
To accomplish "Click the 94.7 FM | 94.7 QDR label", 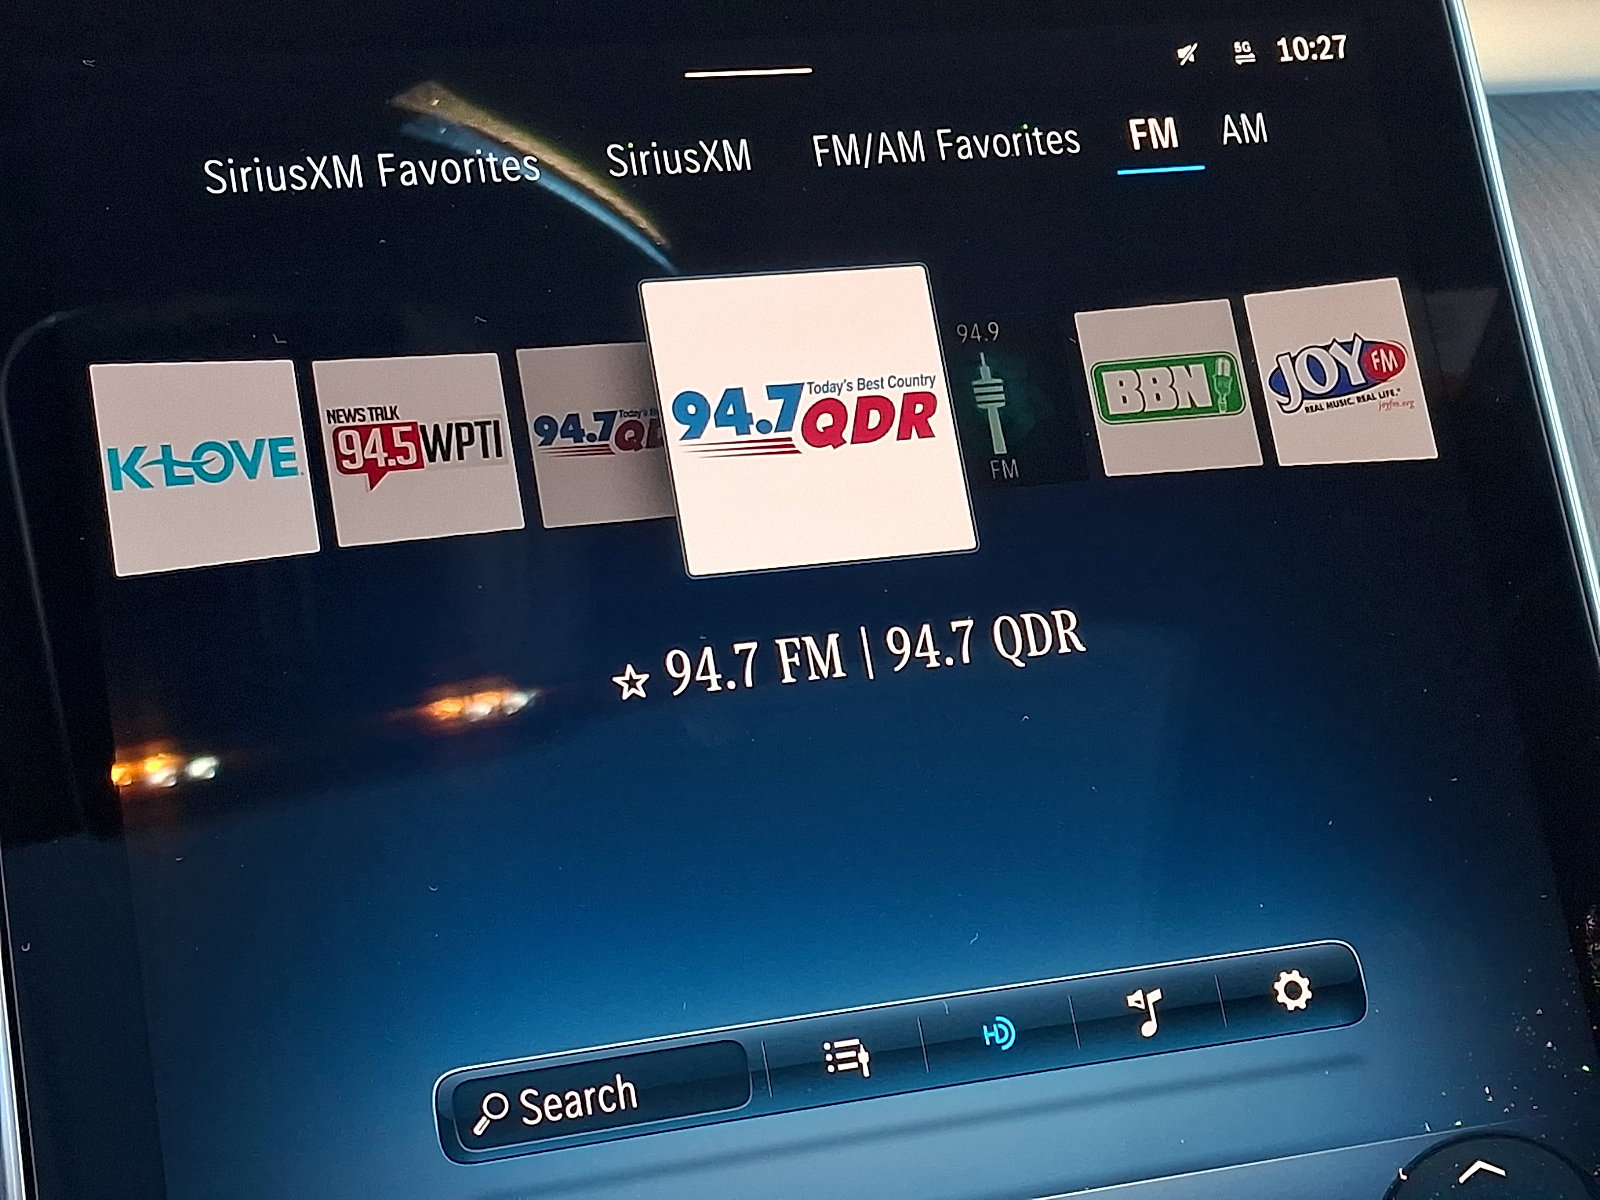I will (x=875, y=655).
